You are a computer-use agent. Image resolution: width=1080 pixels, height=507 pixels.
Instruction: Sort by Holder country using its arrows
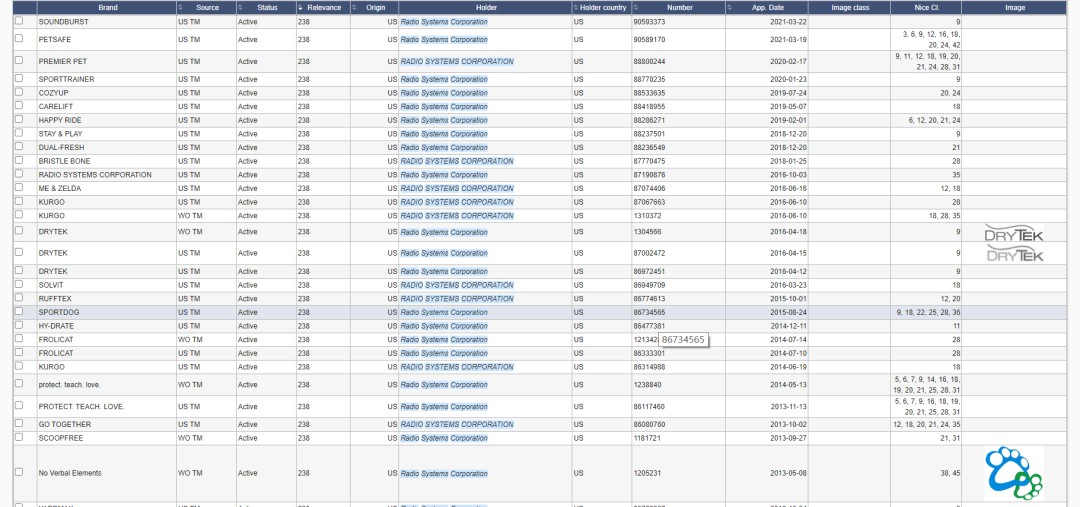click(576, 8)
